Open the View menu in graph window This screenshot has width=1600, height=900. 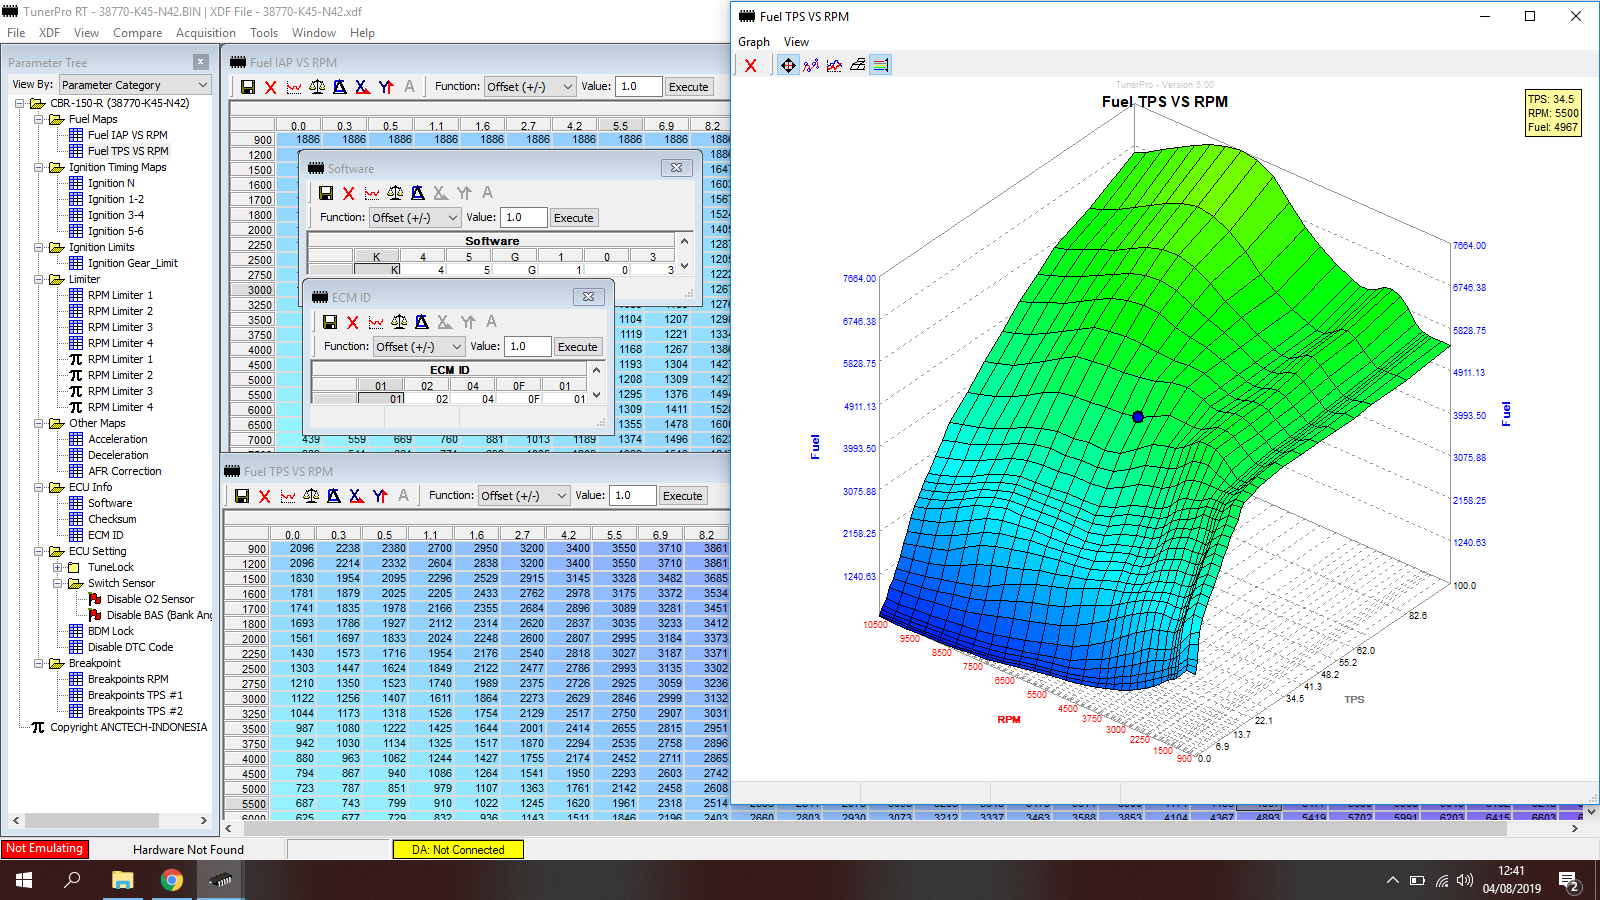(x=796, y=42)
